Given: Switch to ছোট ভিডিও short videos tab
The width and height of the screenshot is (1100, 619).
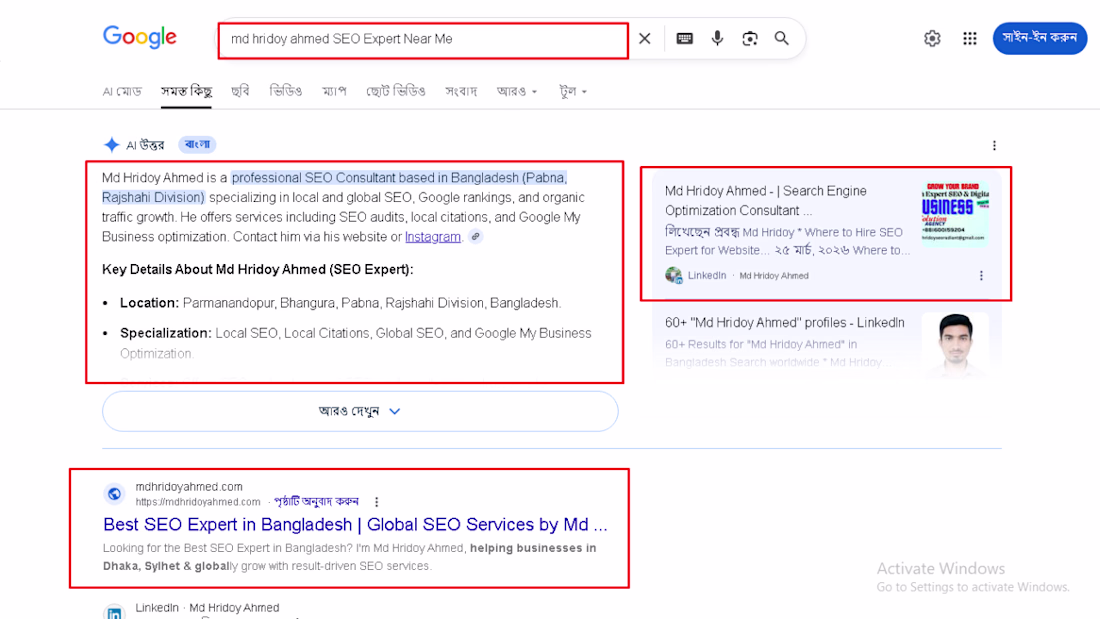Looking at the screenshot, I should coord(396,91).
